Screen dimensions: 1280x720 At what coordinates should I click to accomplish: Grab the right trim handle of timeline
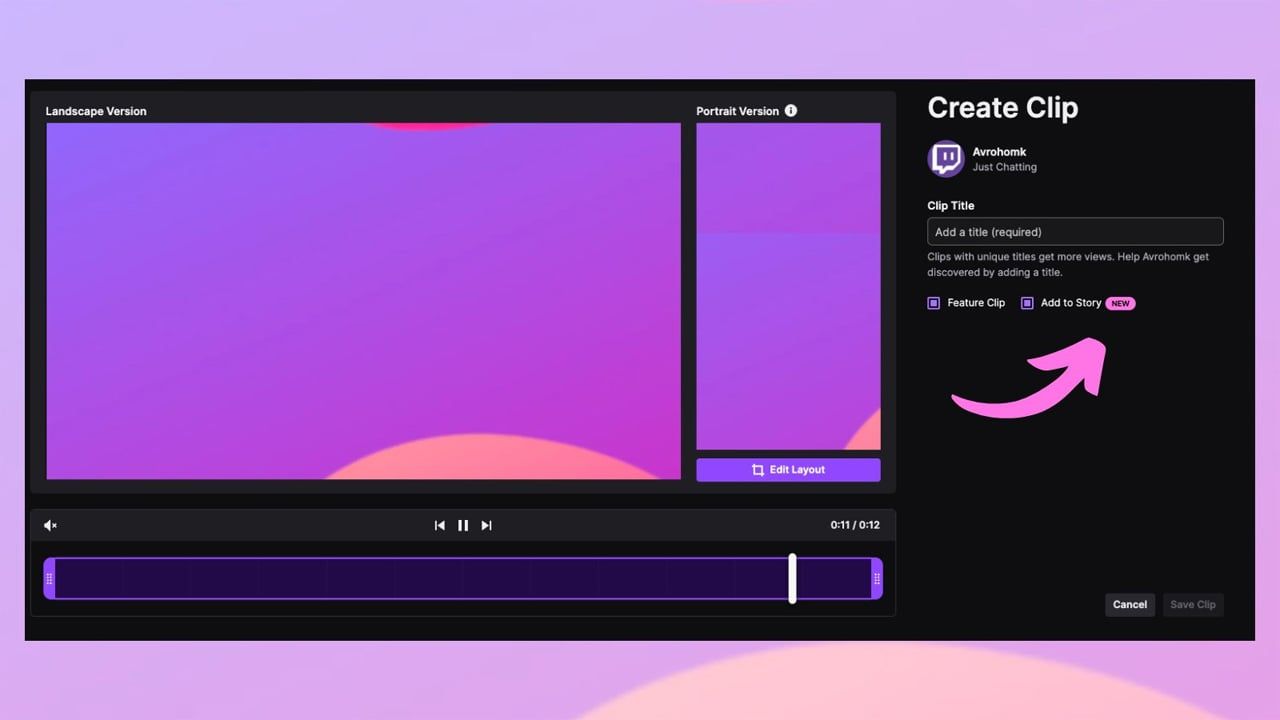pos(877,578)
